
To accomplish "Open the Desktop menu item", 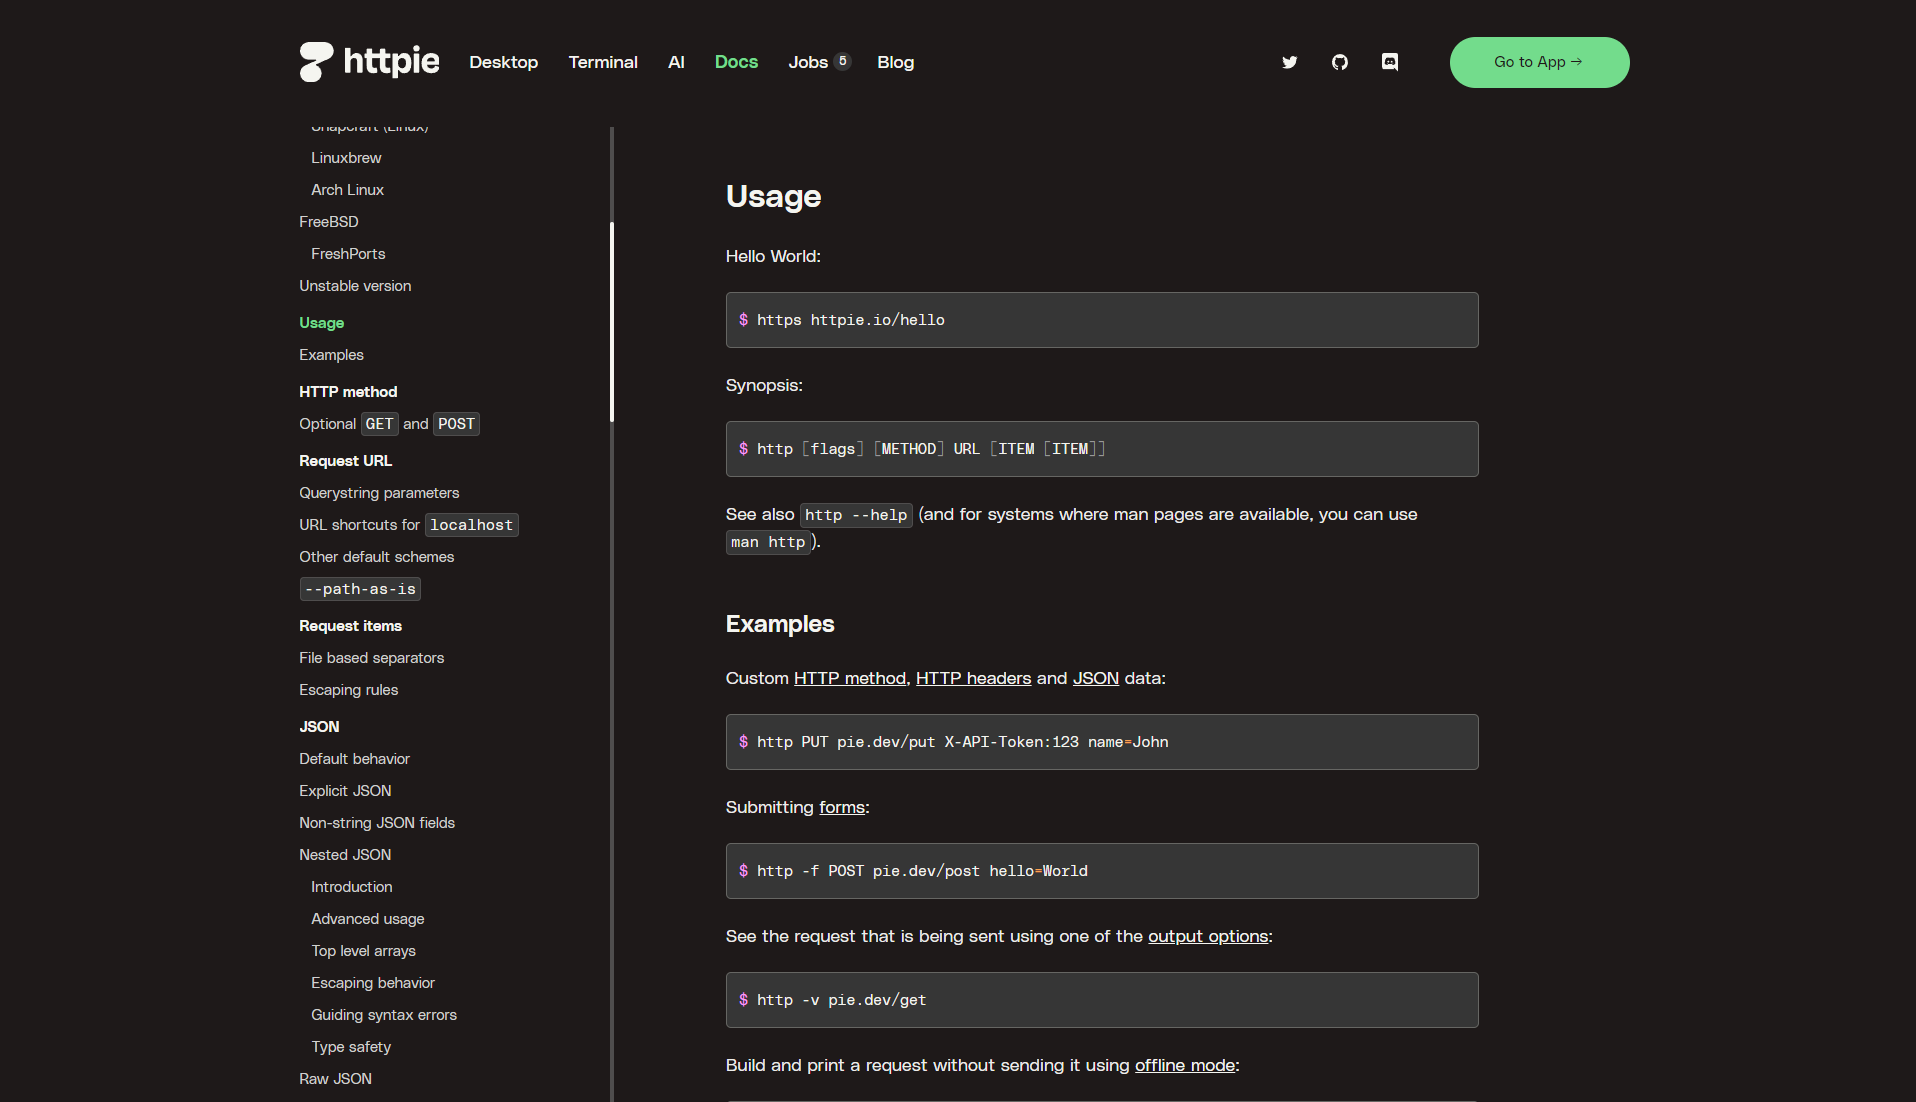I will click(503, 62).
